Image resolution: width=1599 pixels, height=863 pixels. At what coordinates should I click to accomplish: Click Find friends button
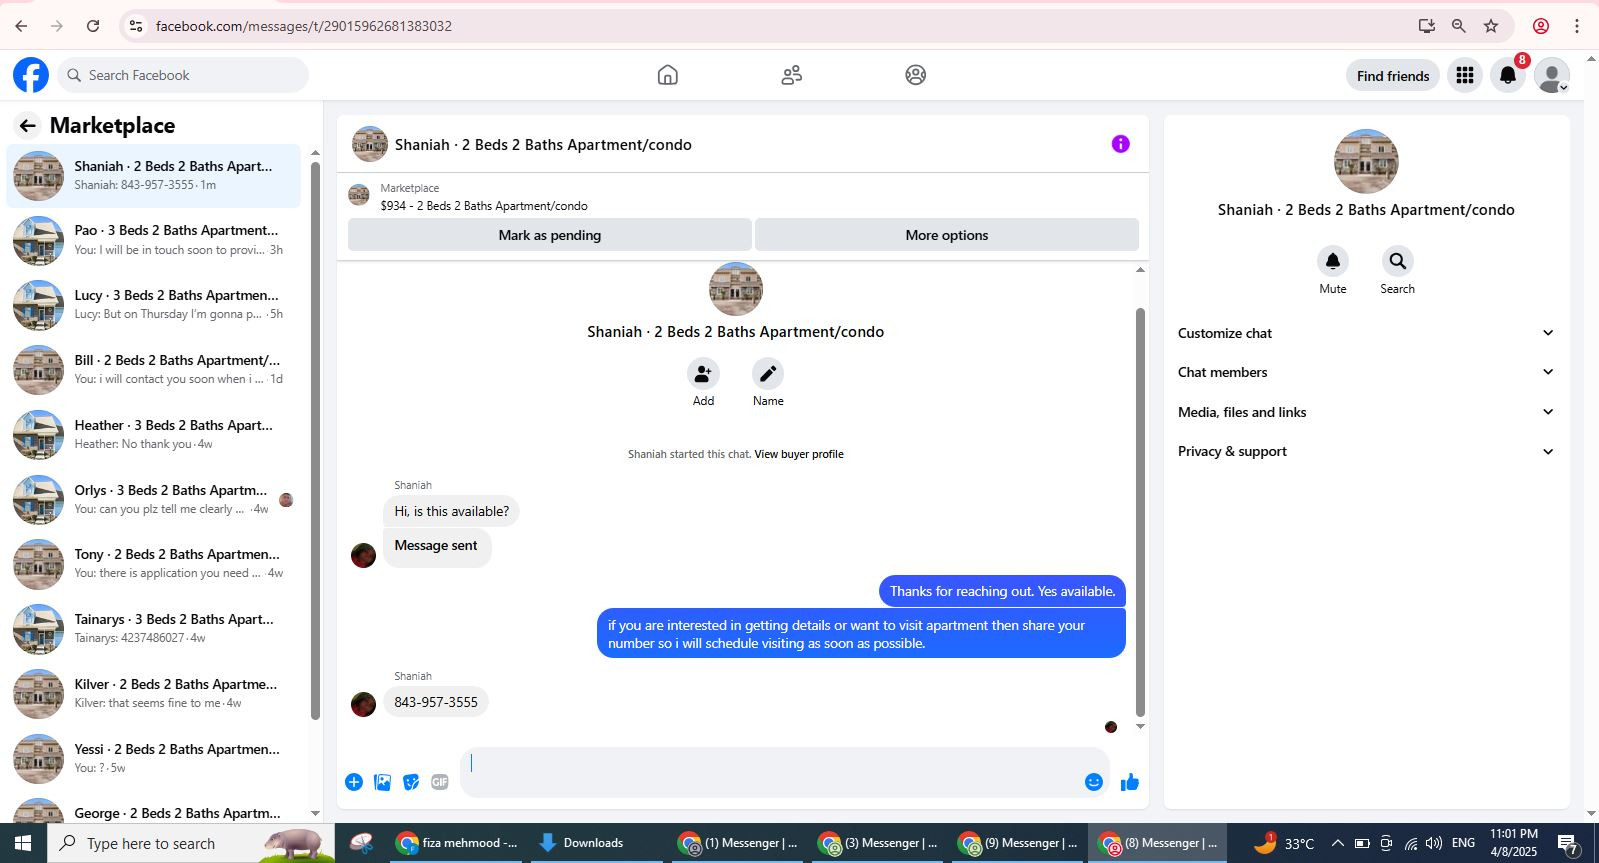1393,76
